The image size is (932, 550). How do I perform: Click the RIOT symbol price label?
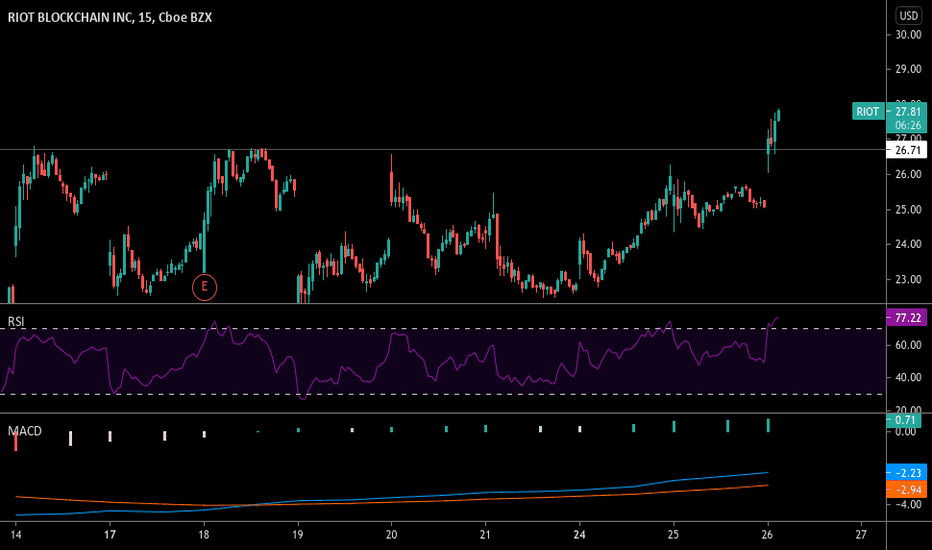(x=868, y=111)
